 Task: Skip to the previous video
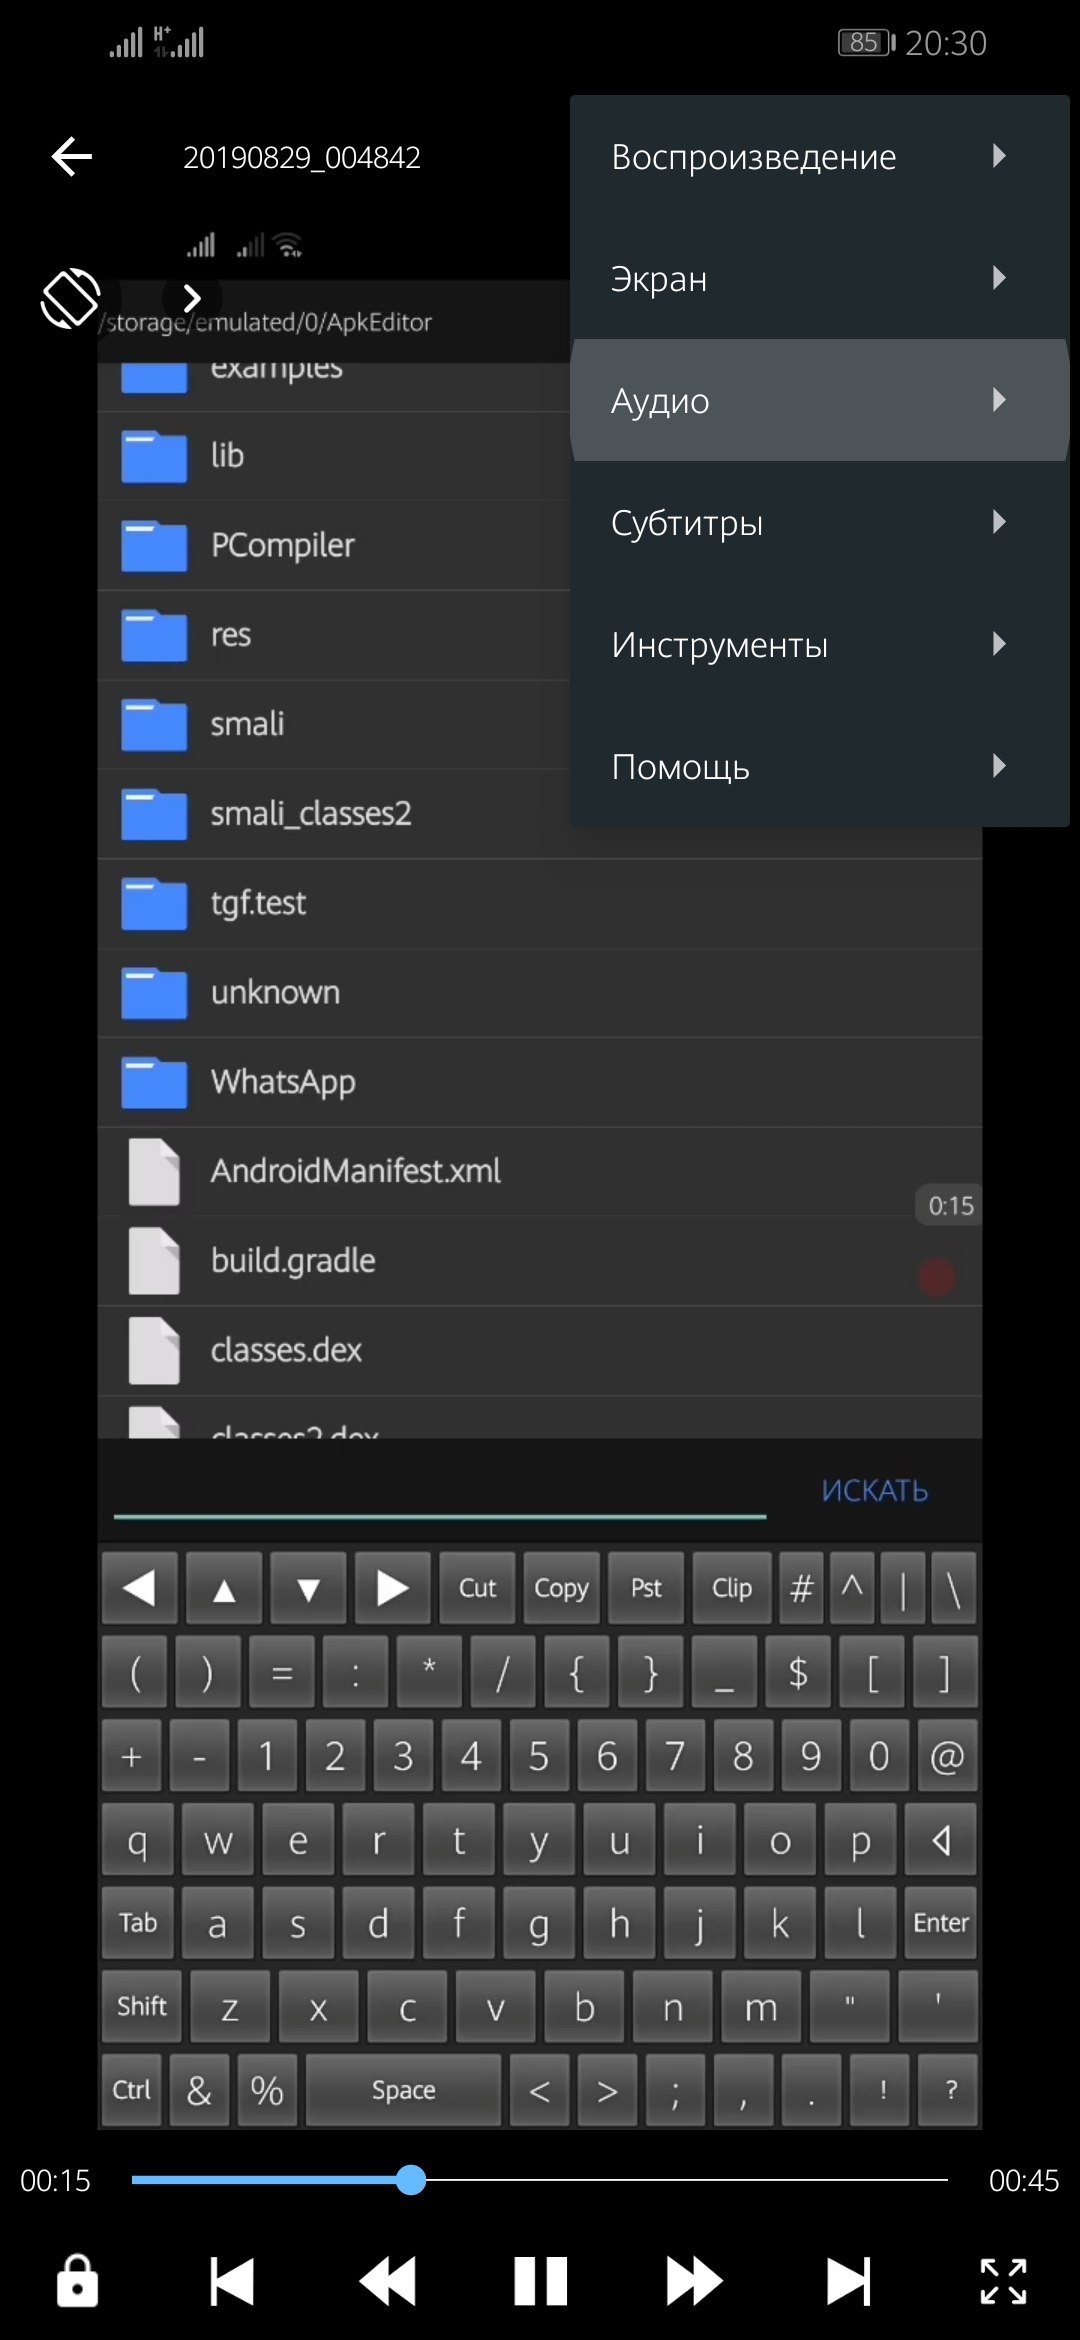coord(232,2281)
